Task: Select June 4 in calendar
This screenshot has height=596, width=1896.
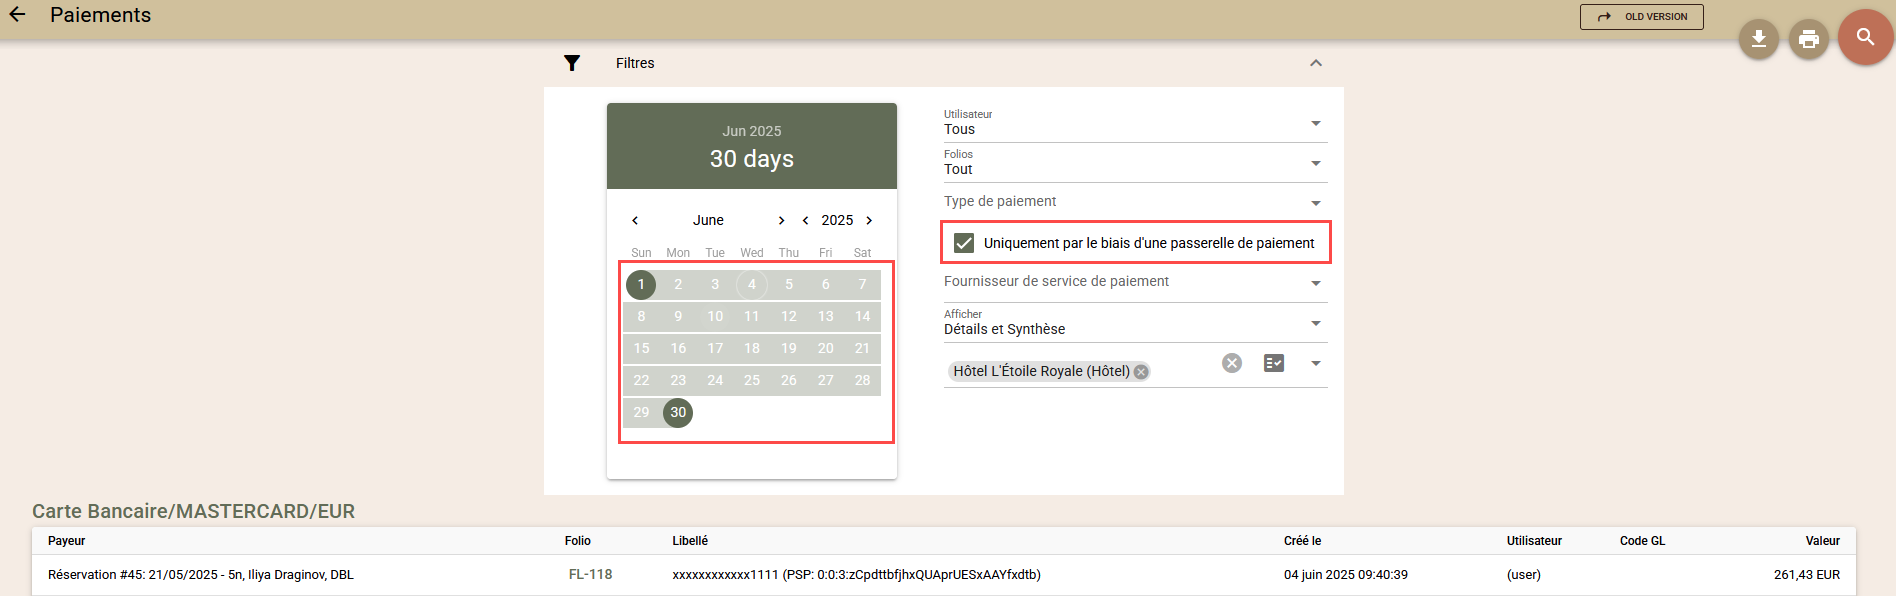Action: [x=752, y=285]
